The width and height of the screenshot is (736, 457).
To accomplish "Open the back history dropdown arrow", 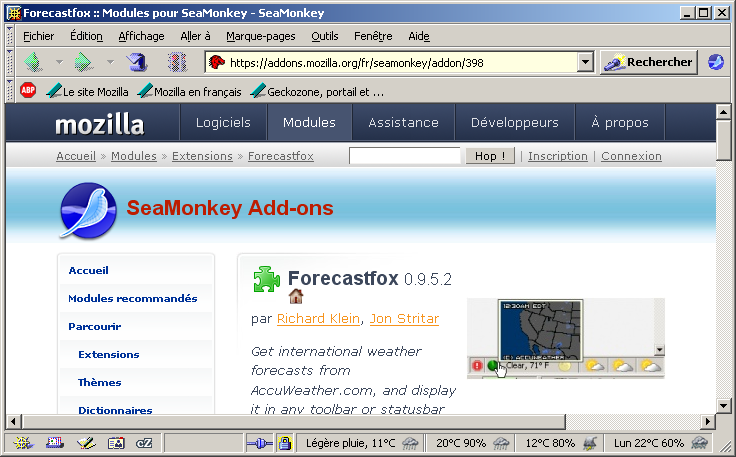I will [x=59, y=62].
